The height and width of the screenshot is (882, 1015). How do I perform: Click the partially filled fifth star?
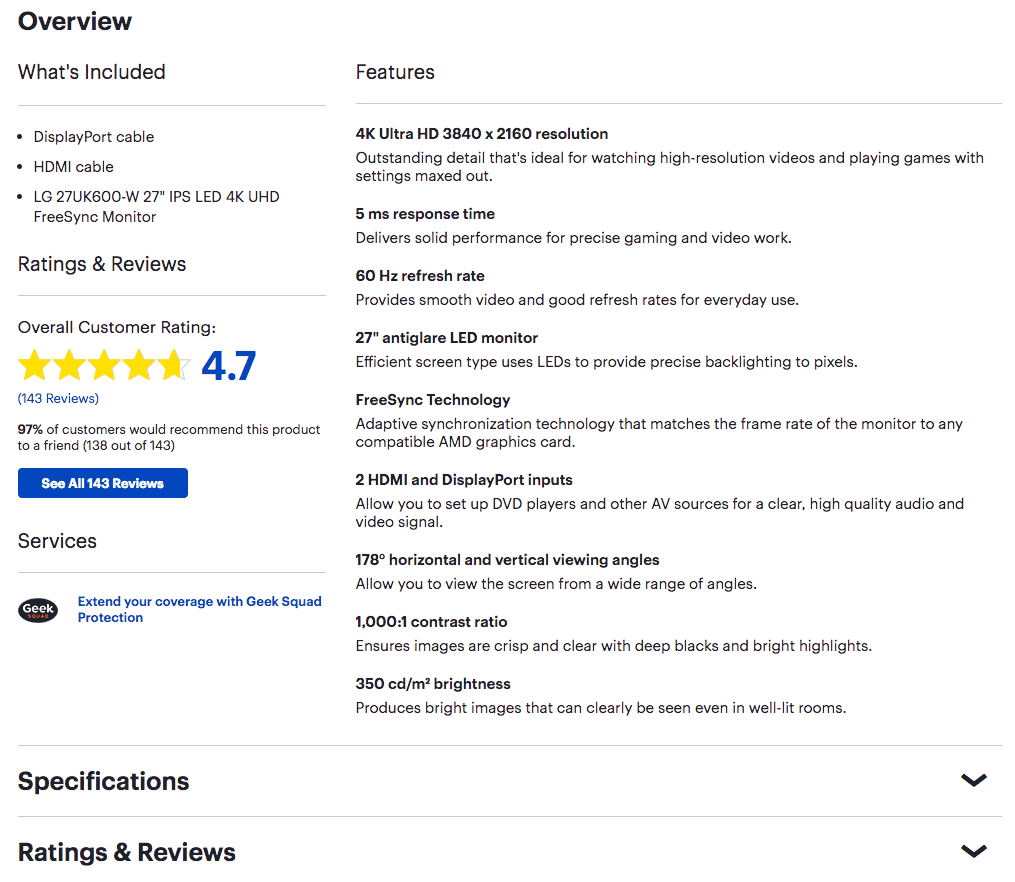pyautogui.click(x=173, y=365)
